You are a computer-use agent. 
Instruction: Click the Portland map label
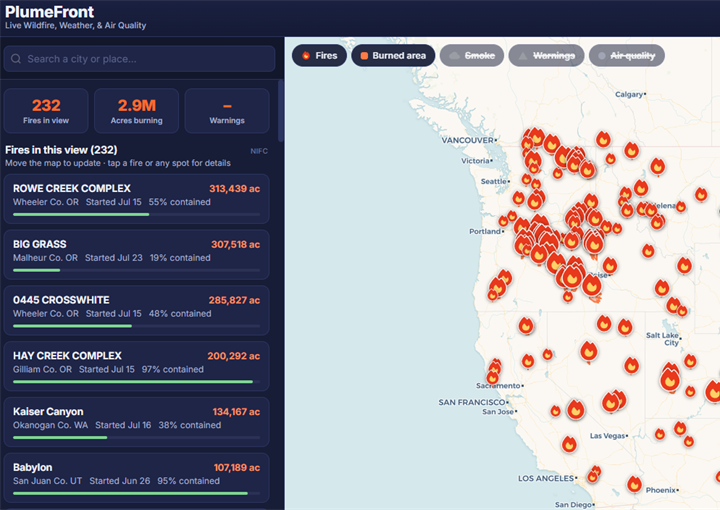pos(485,231)
